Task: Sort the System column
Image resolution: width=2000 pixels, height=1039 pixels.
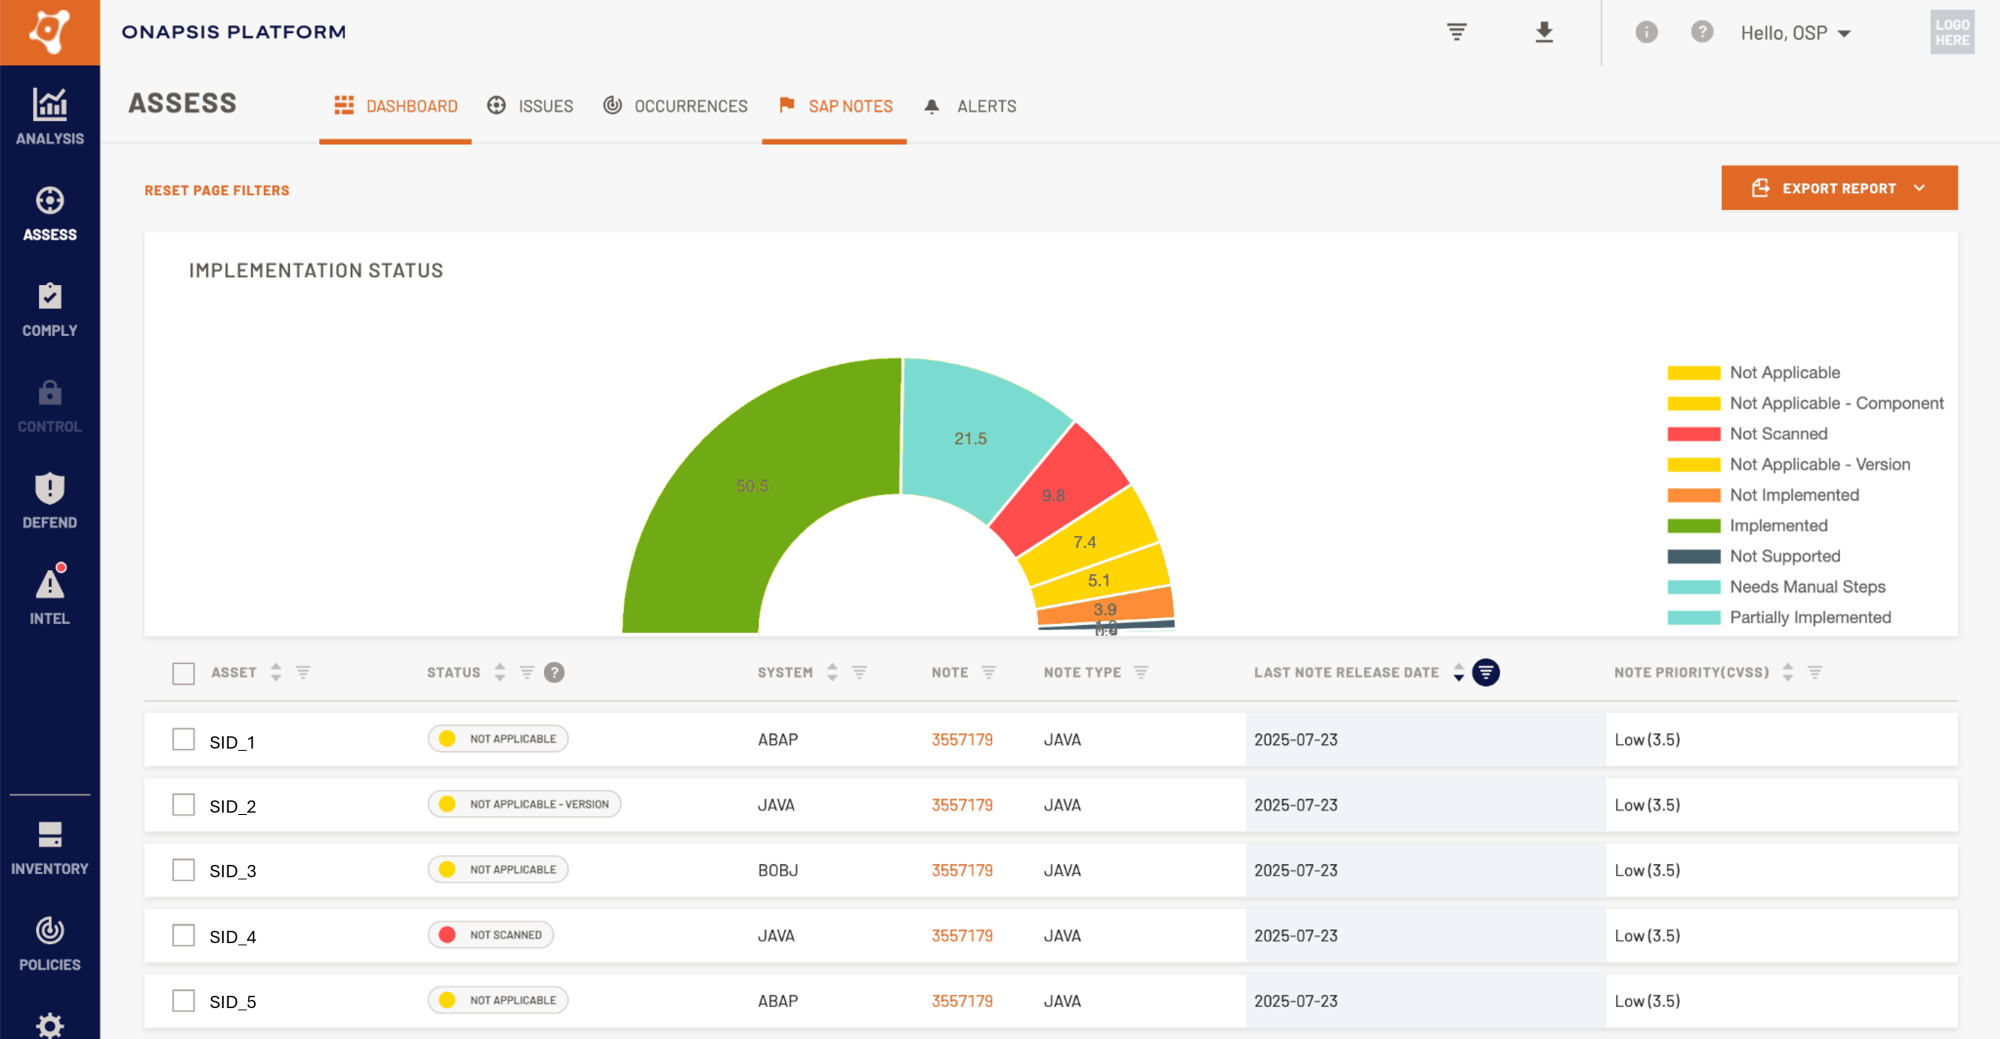Action: (832, 673)
